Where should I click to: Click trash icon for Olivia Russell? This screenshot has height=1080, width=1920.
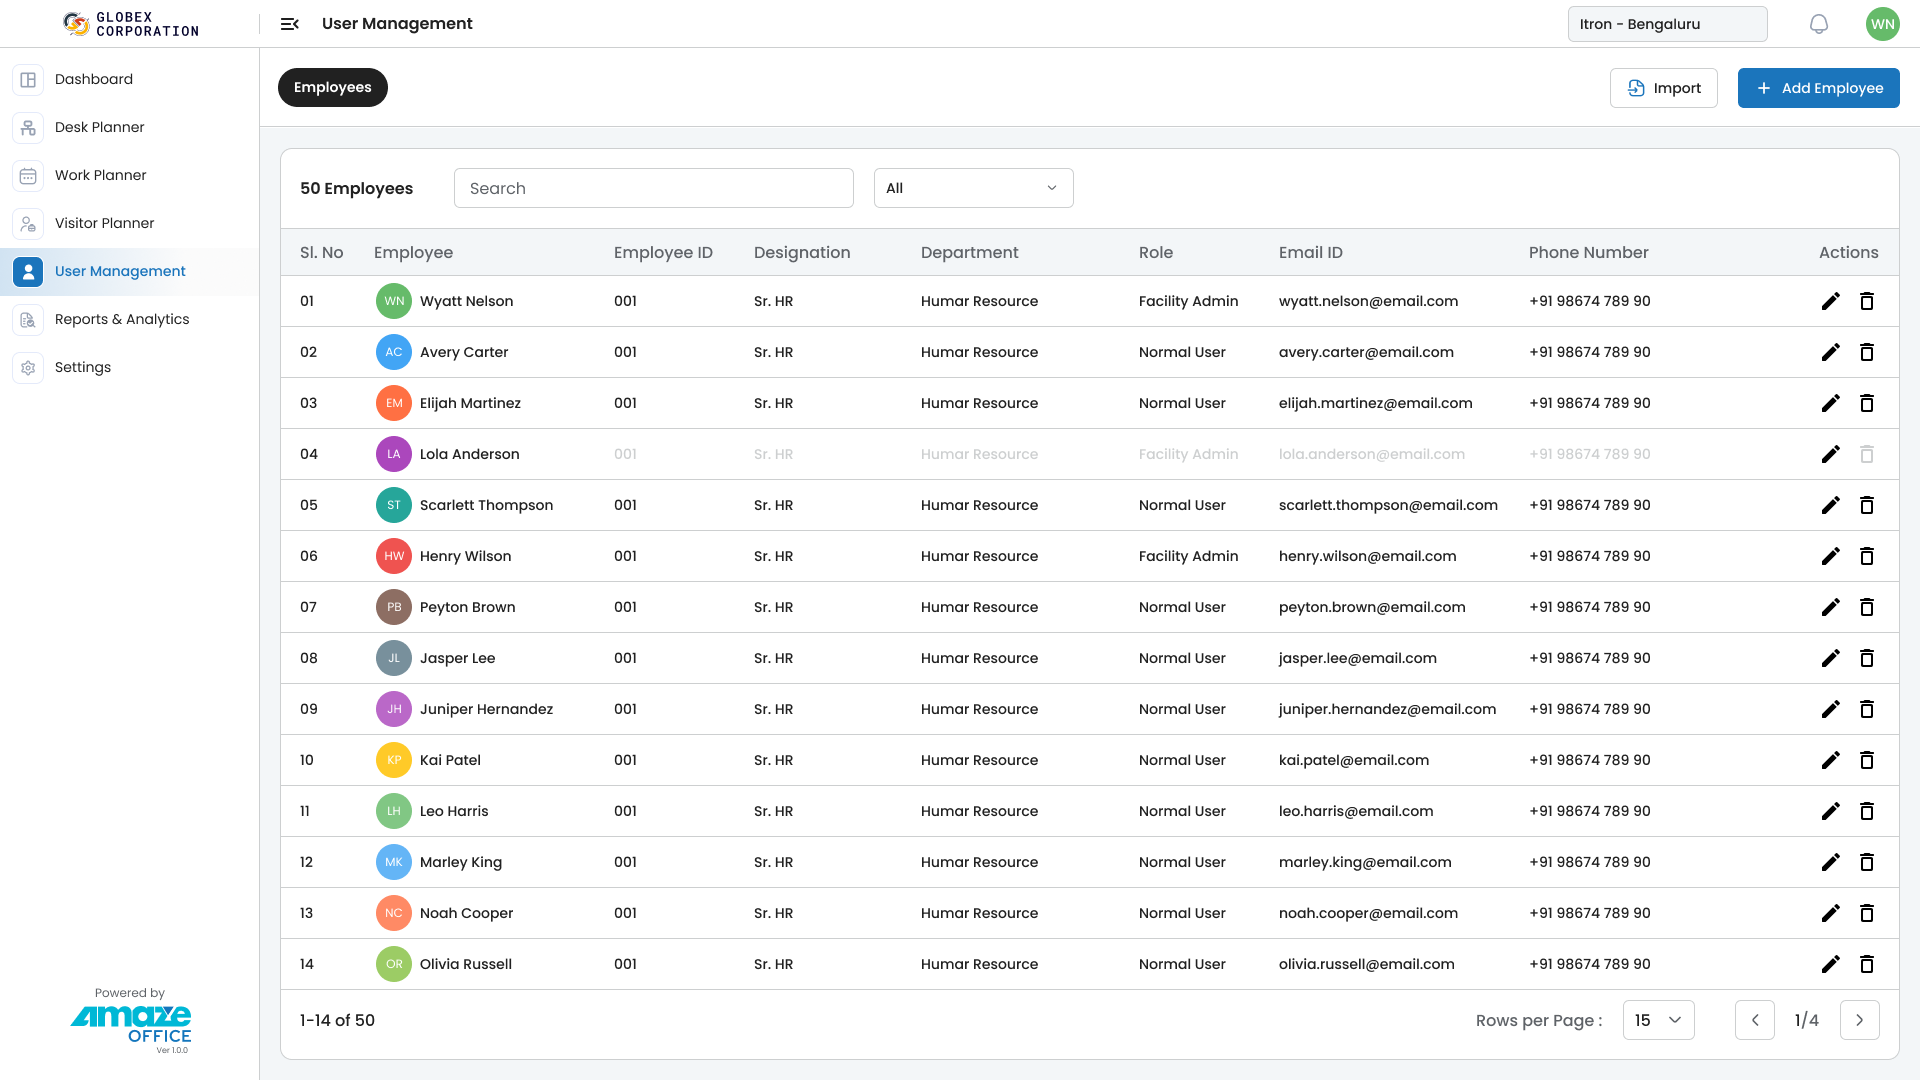[x=1866, y=964]
